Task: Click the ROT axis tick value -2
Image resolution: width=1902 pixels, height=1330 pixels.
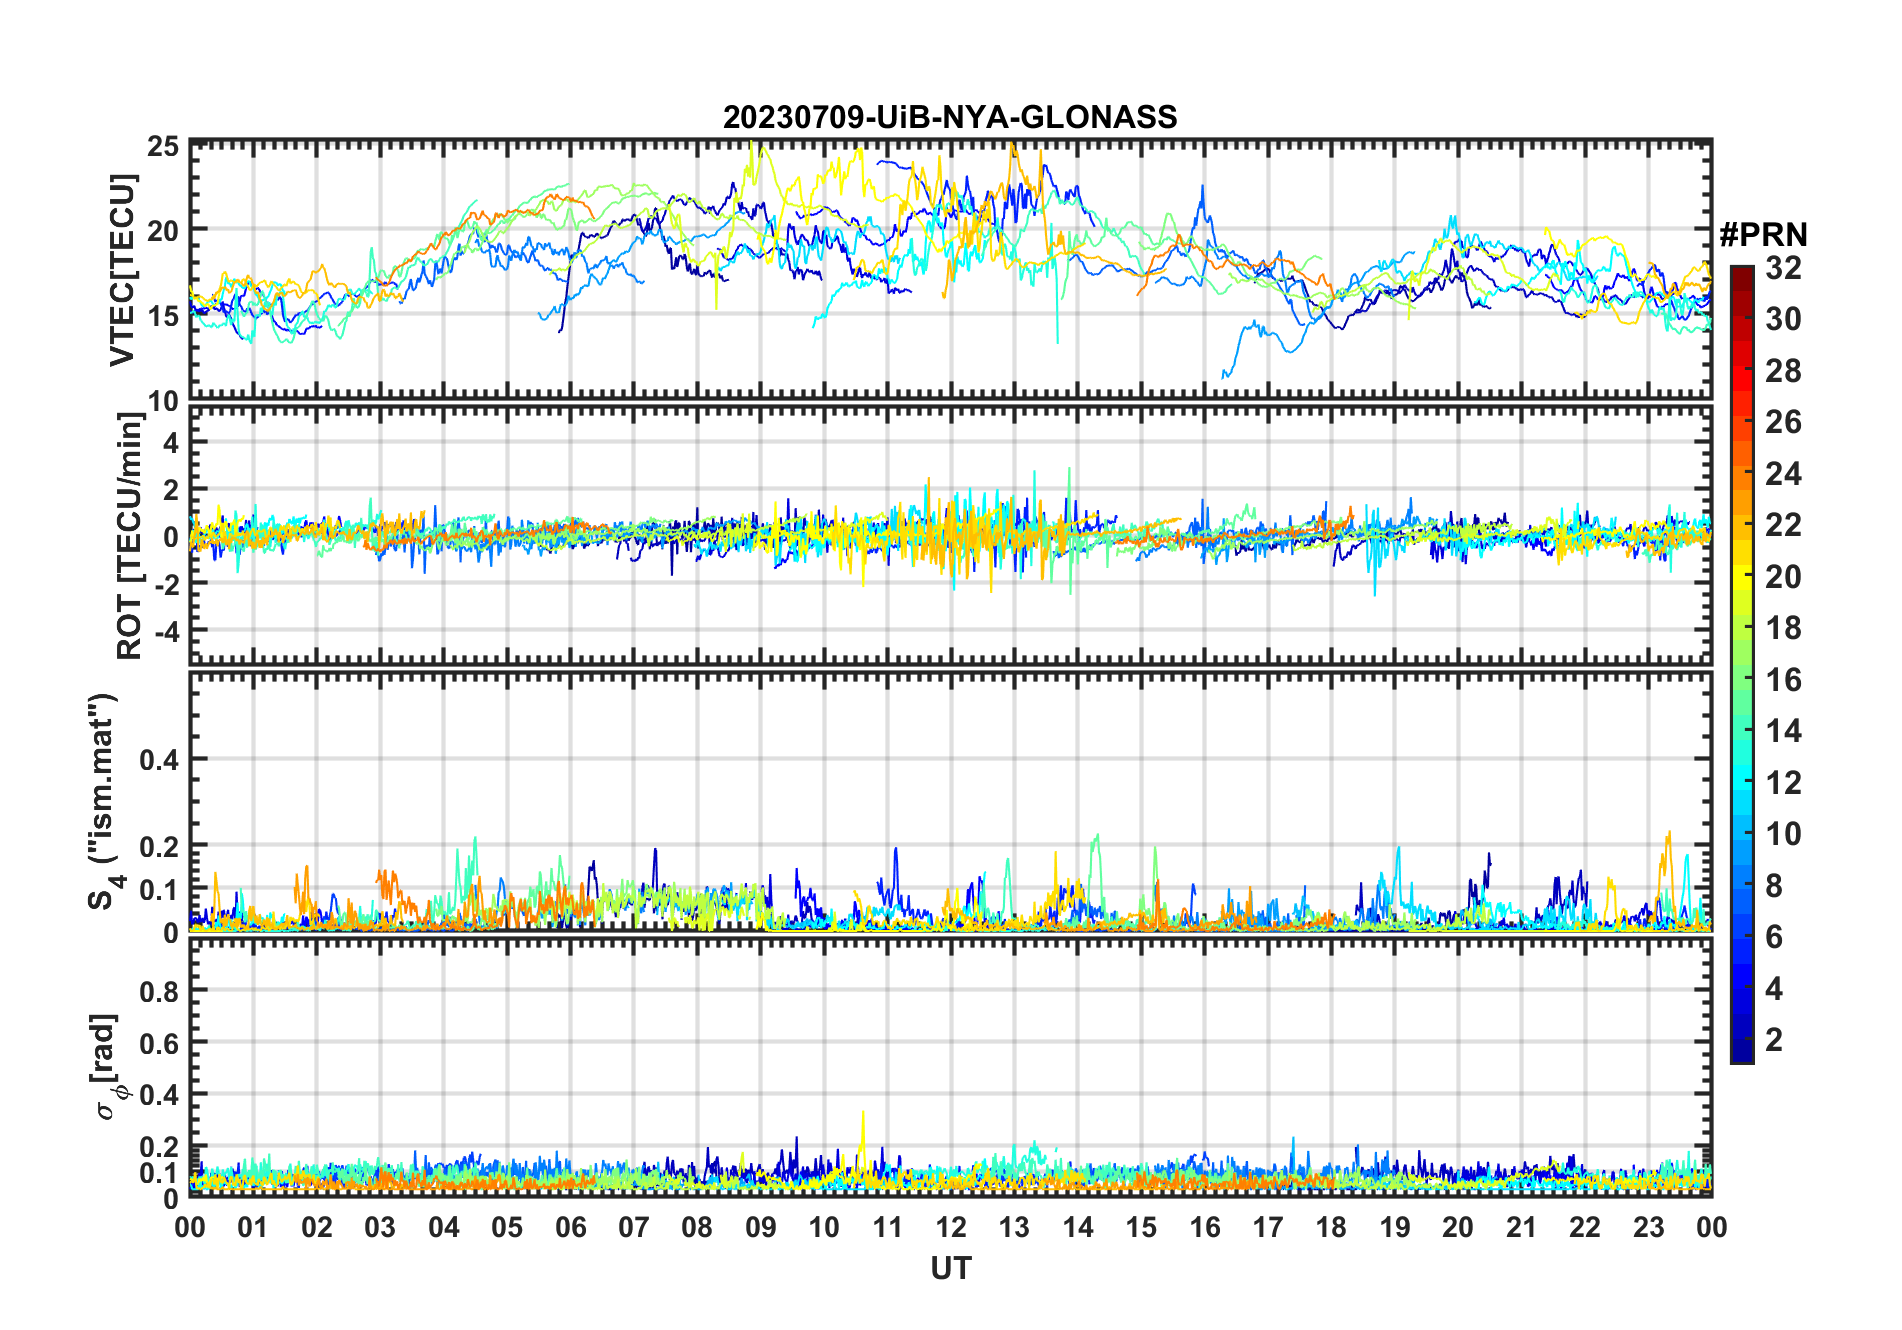Action: [166, 583]
